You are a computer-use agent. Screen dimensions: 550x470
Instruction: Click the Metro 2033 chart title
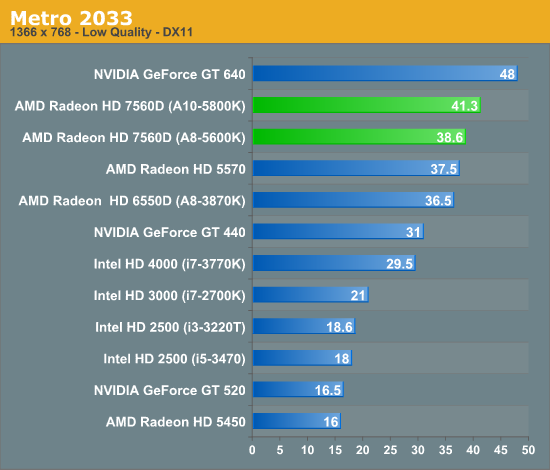coord(71,18)
